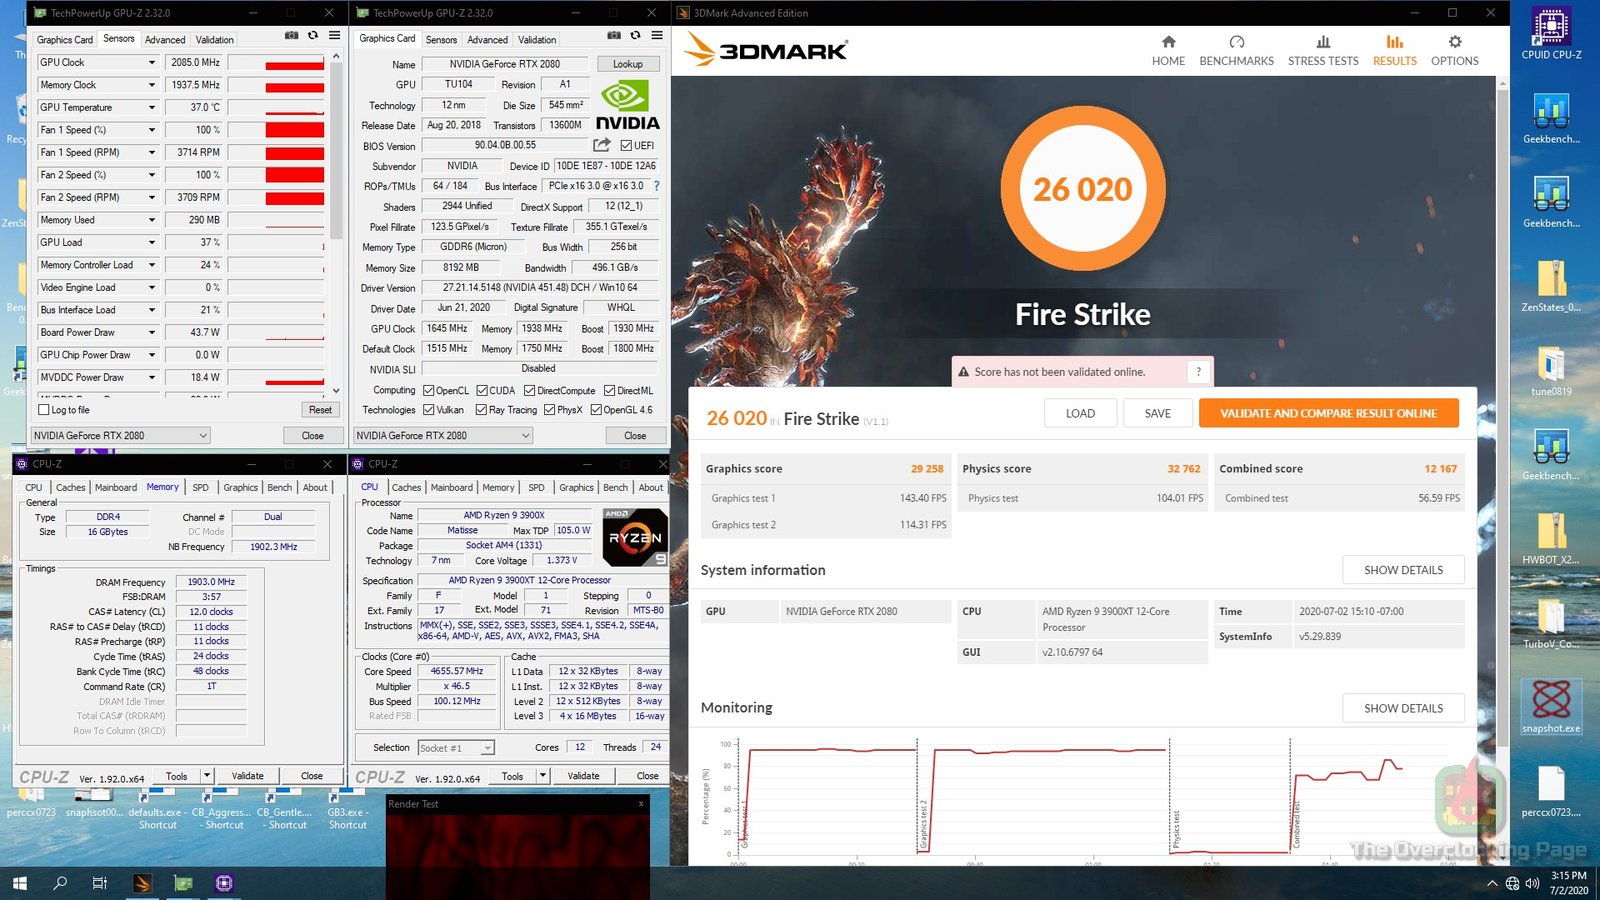This screenshot has height=900, width=1600.
Task: Click camera screenshot icon in GPU-Z Sensors window
Action: [x=291, y=35]
